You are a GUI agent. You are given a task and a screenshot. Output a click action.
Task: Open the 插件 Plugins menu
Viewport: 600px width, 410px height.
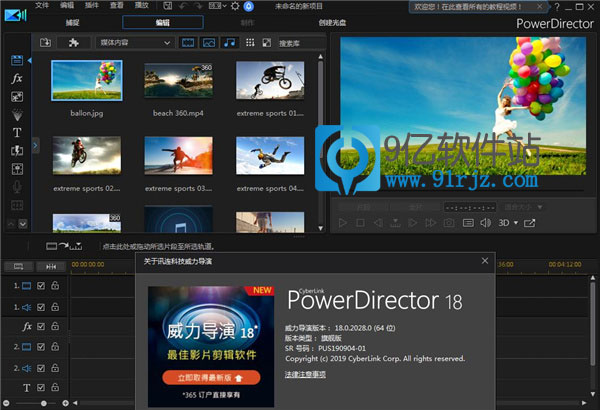click(92, 5)
